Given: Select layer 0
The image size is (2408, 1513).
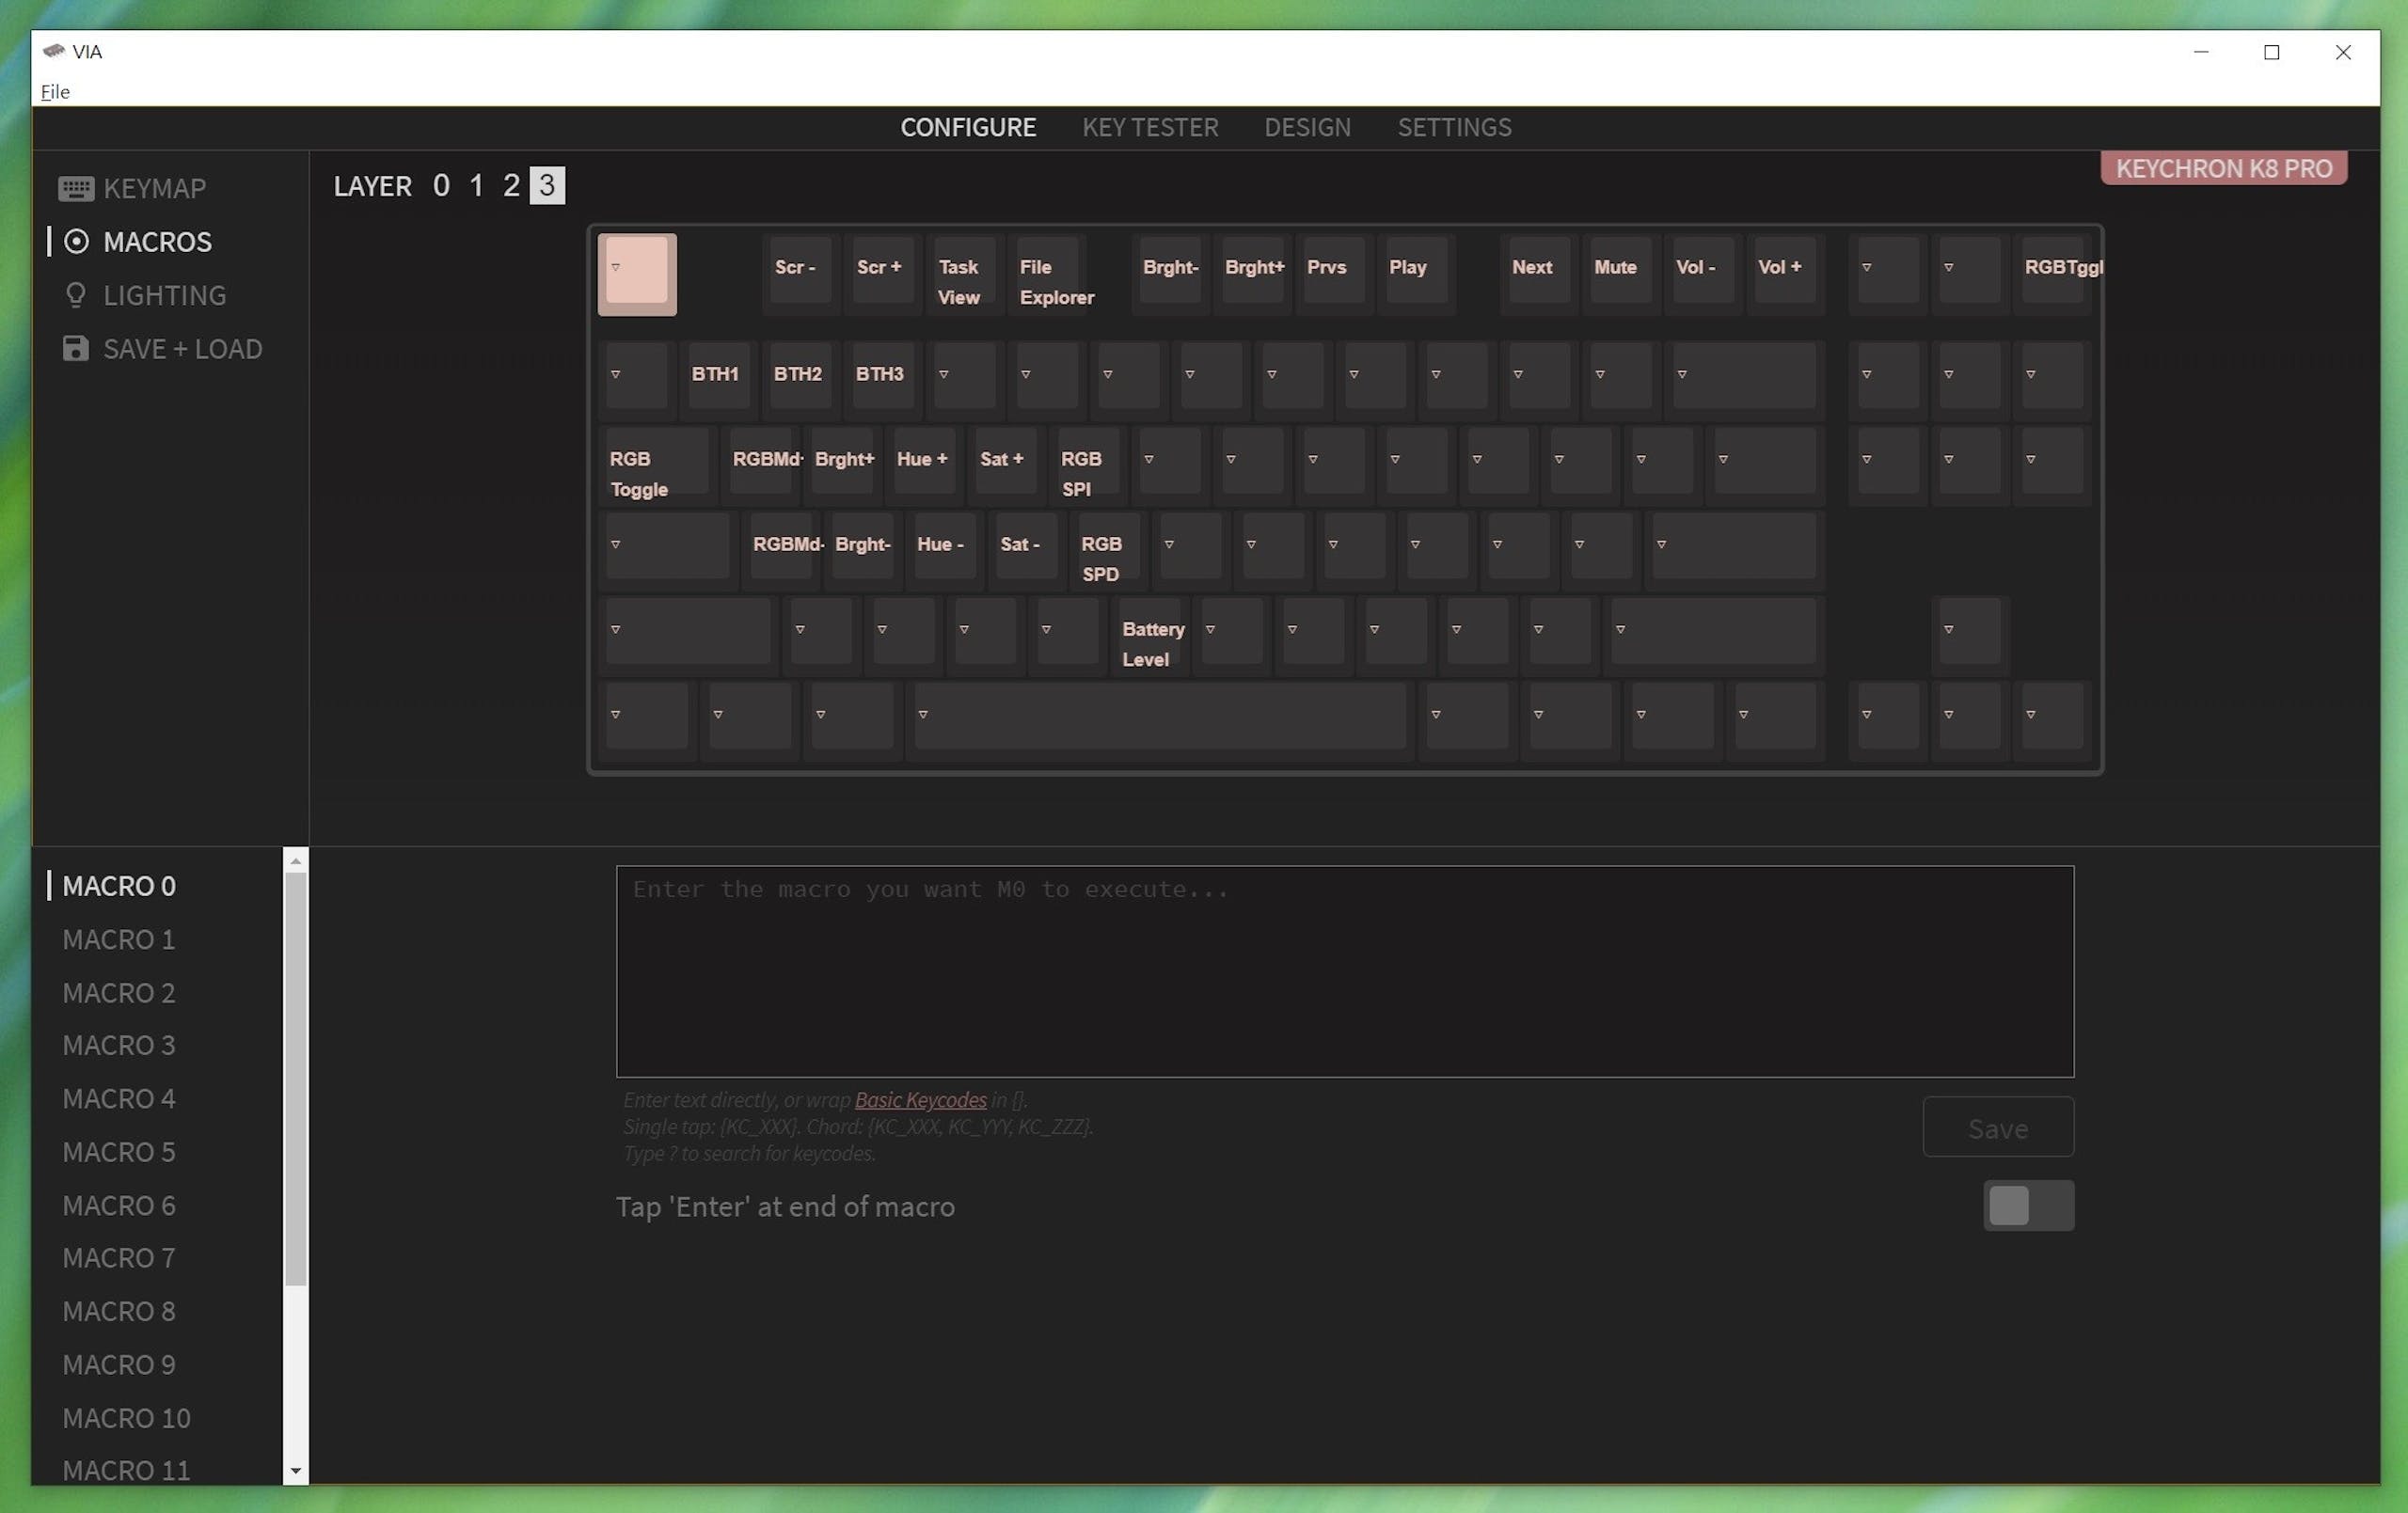Looking at the screenshot, I should pyautogui.click(x=441, y=185).
